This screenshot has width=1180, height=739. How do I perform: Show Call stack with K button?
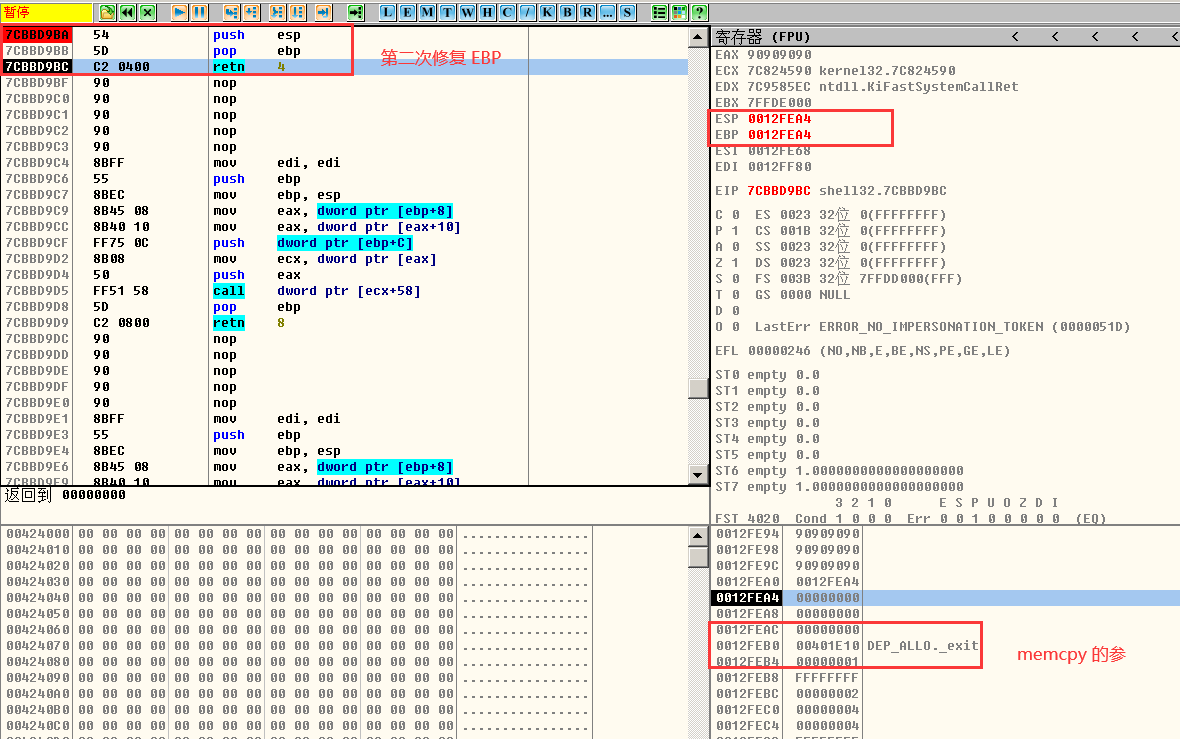click(x=548, y=12)
